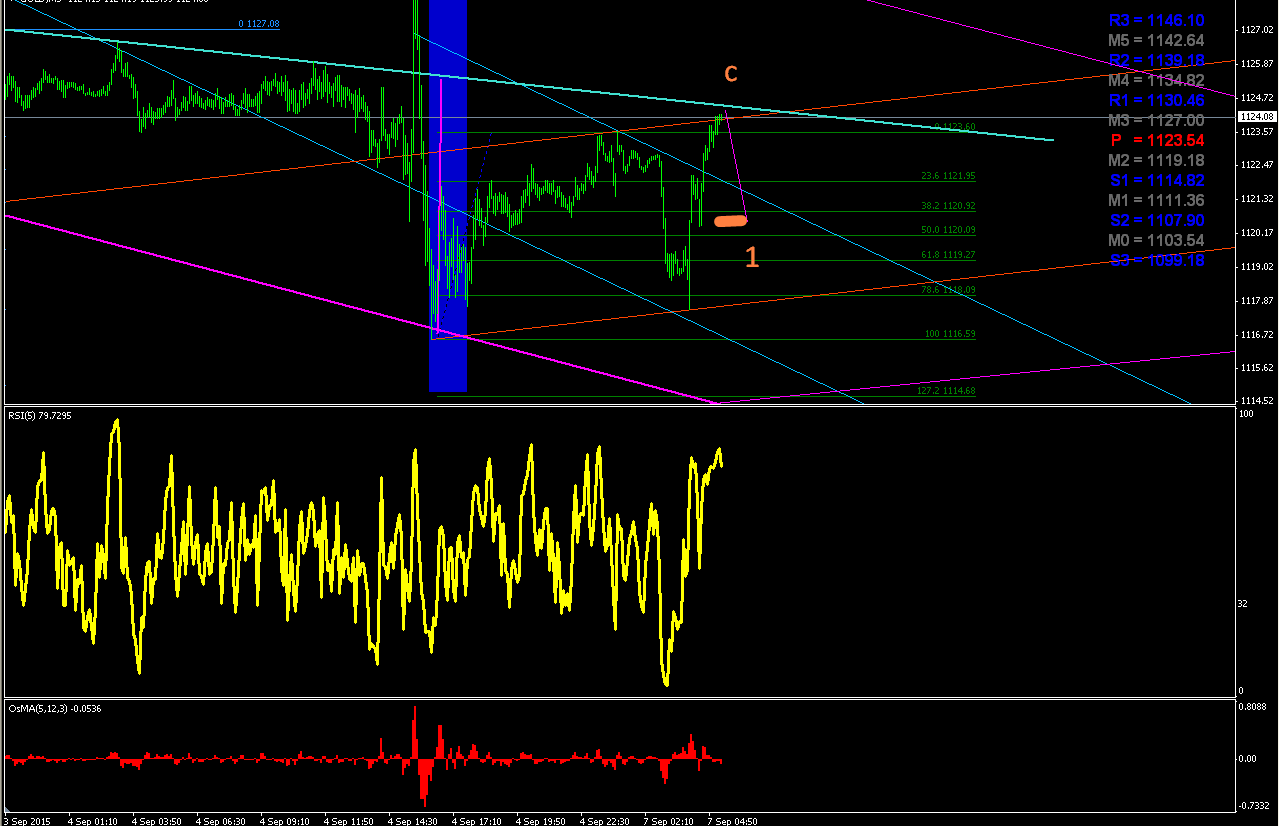Click the 4 Sep 01:10 time label
This screenshot has height=826, width=1279.
(93, 821)
